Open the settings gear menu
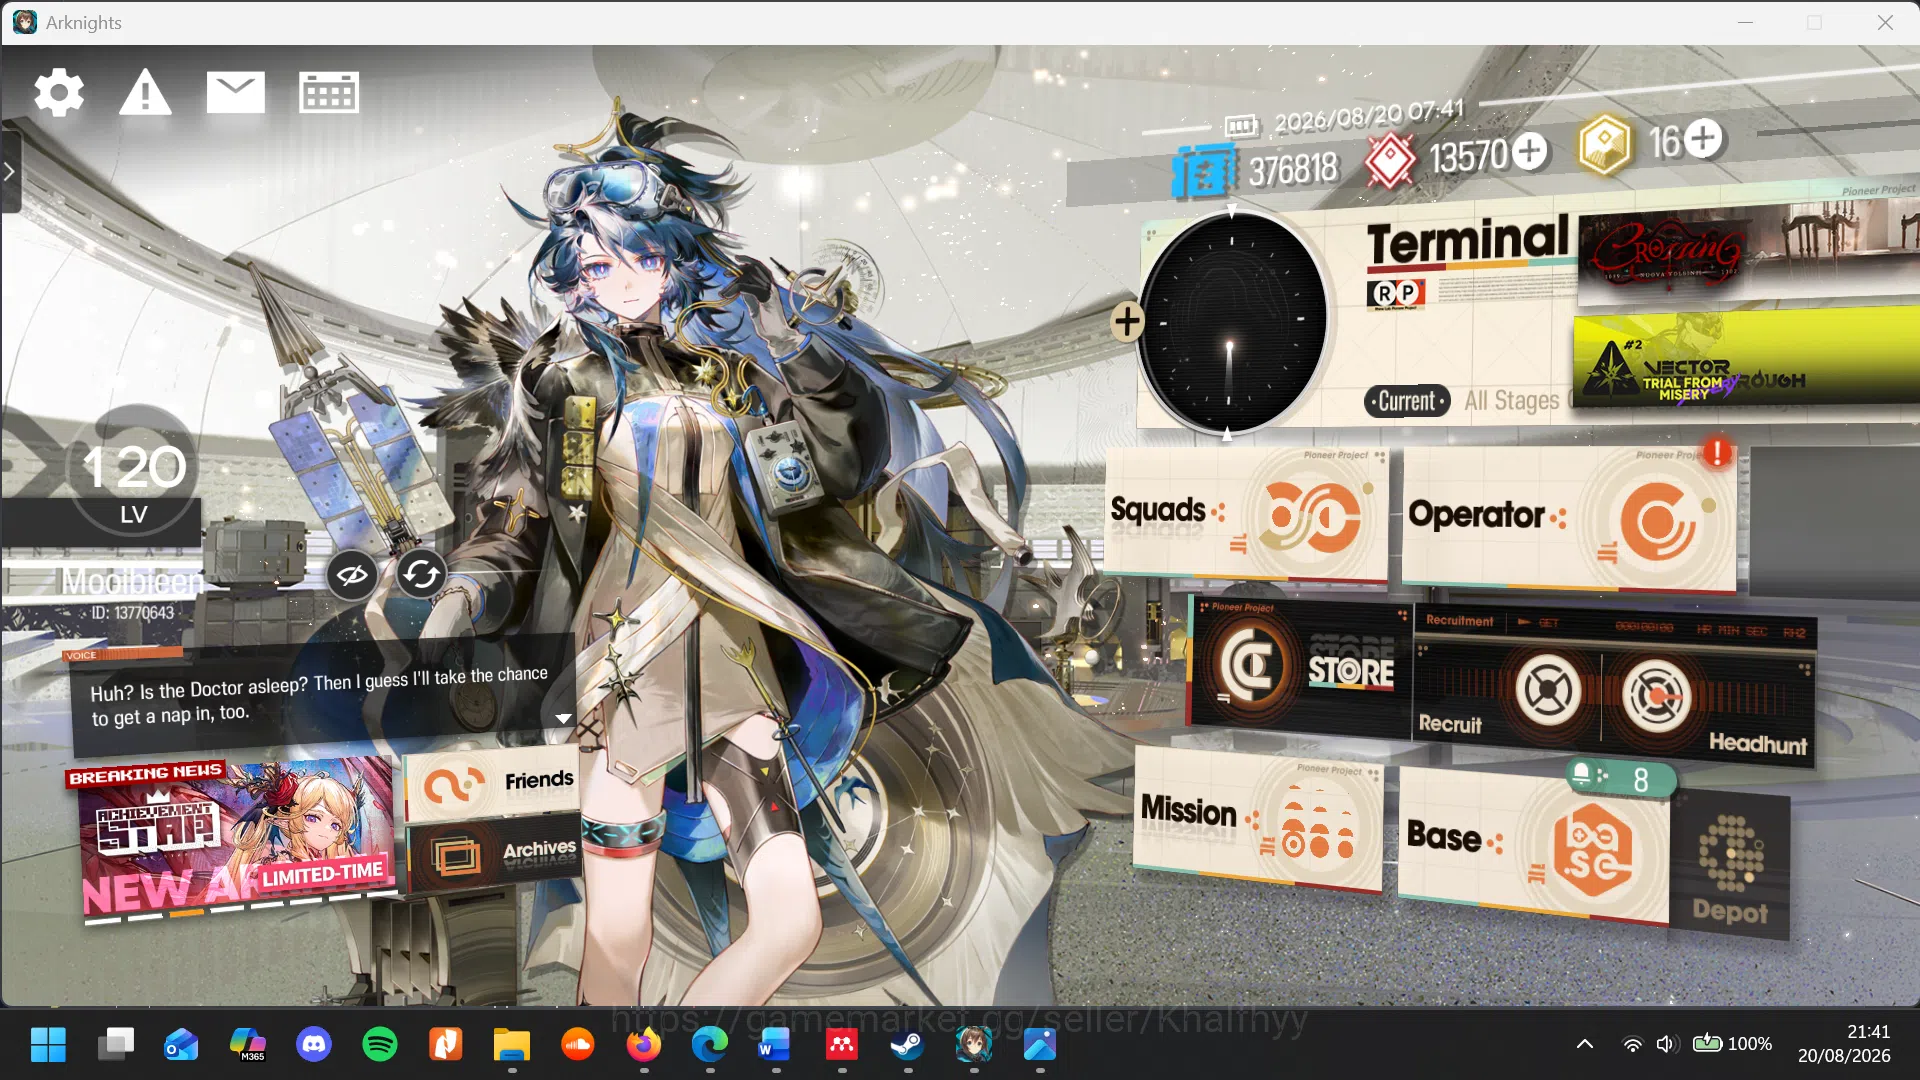The image size is (1920, 1080). click(x=59, y=93)
